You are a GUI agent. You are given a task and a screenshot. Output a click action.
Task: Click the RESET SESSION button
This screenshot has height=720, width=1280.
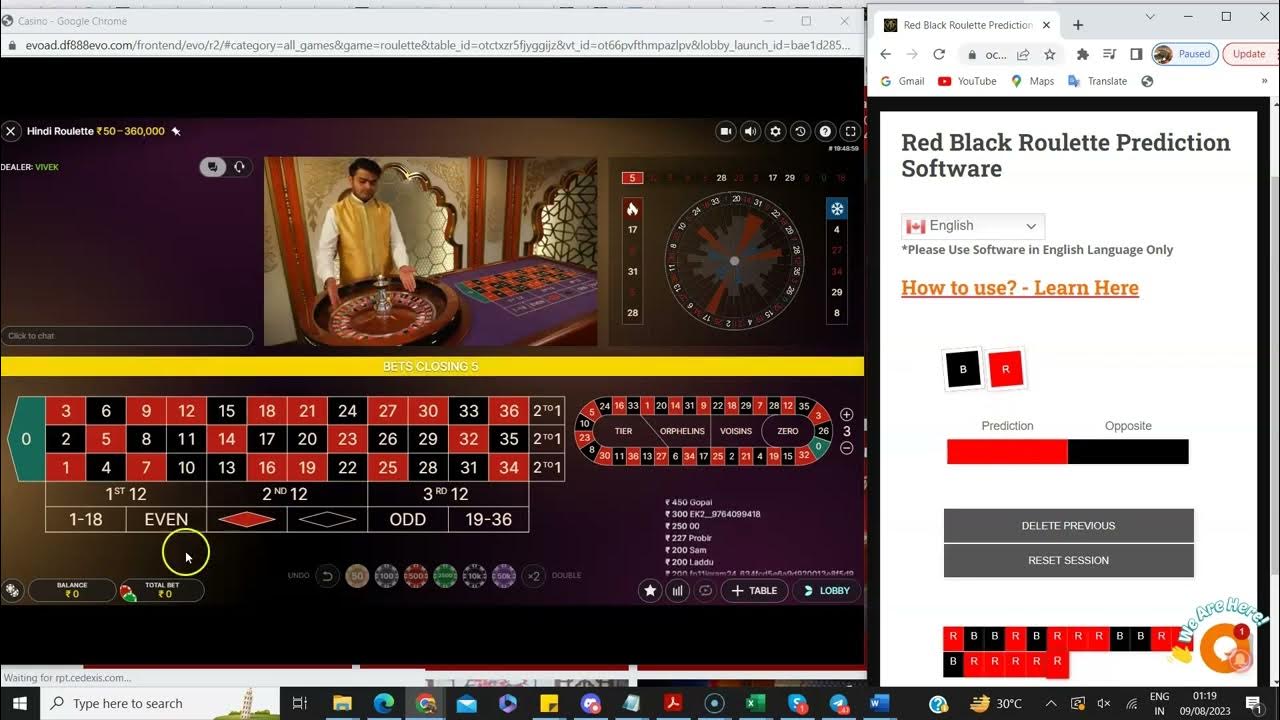coord(1068,561)
